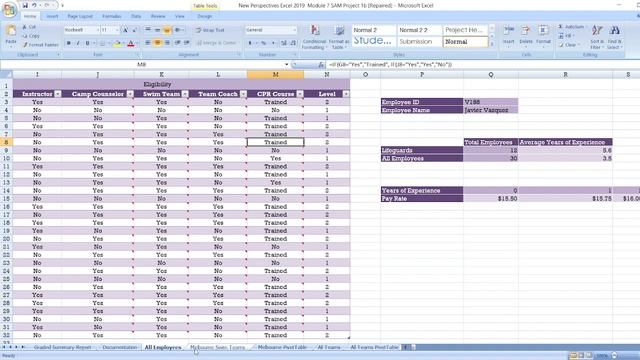Apply the red Font Color
640x360 pixels.
click(x=131, y=43)
